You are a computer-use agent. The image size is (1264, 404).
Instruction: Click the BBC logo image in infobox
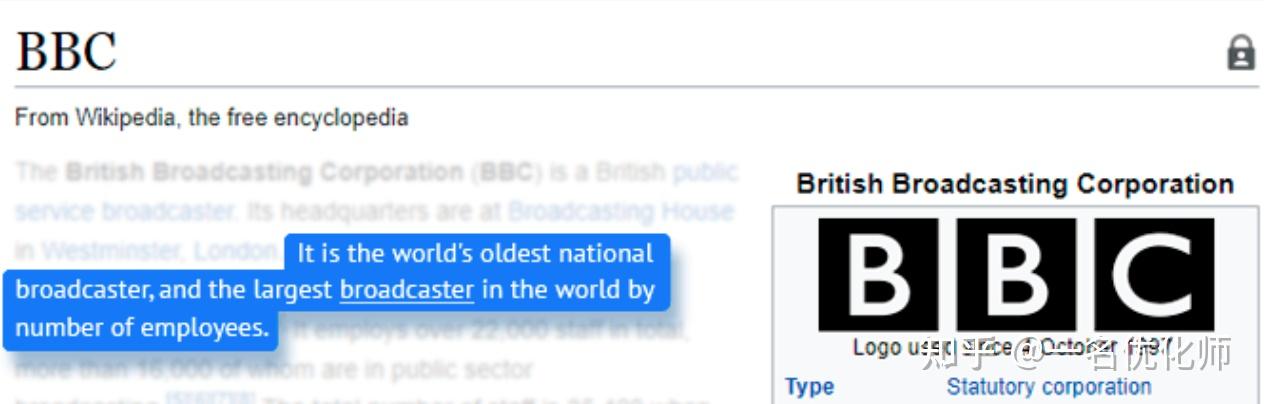coord(1016,275)
